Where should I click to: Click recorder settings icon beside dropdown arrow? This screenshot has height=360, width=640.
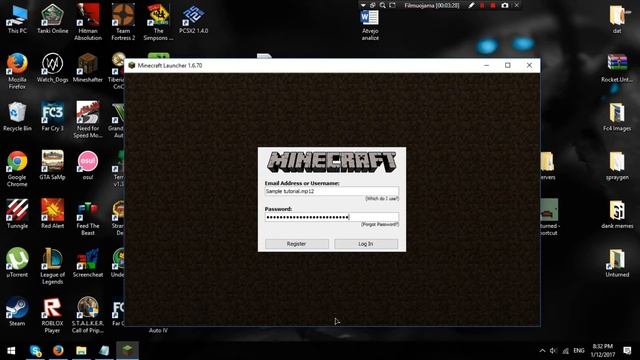click(x=373, y=5)
